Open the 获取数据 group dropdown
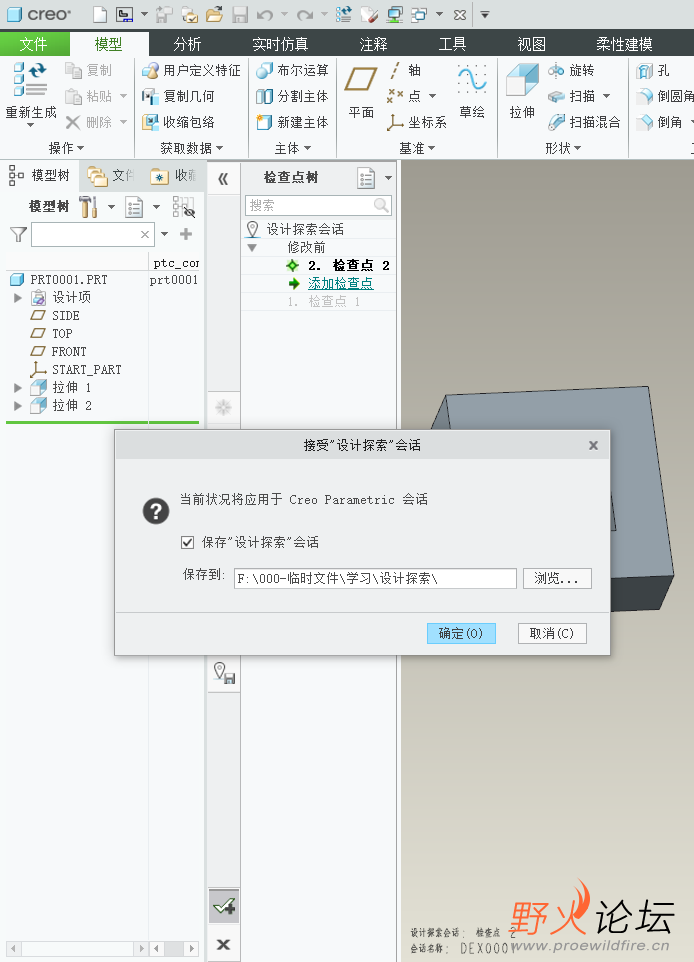The width and height of the screenshot is (694, 962). point(191,148)
